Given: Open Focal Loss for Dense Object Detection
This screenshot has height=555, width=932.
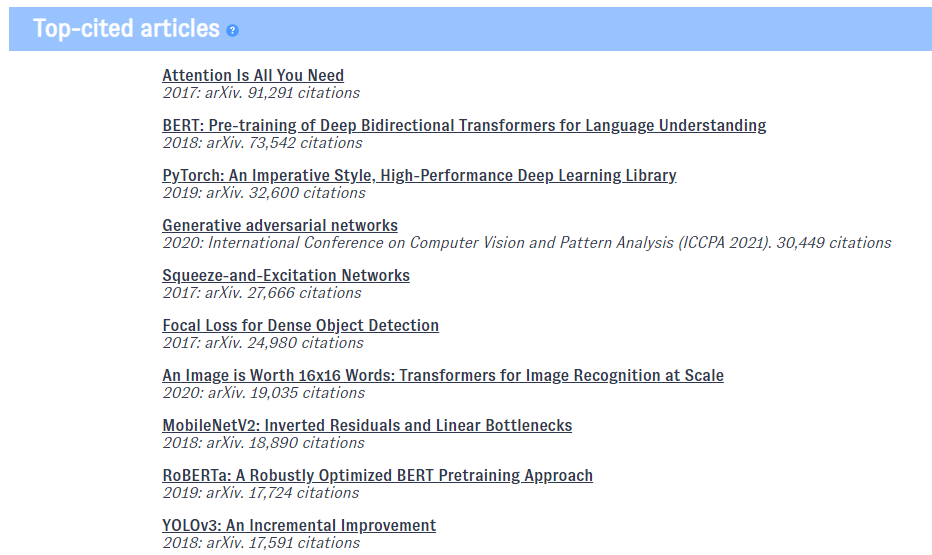Looking at the screenshot, I should click(x=300, y=326).
